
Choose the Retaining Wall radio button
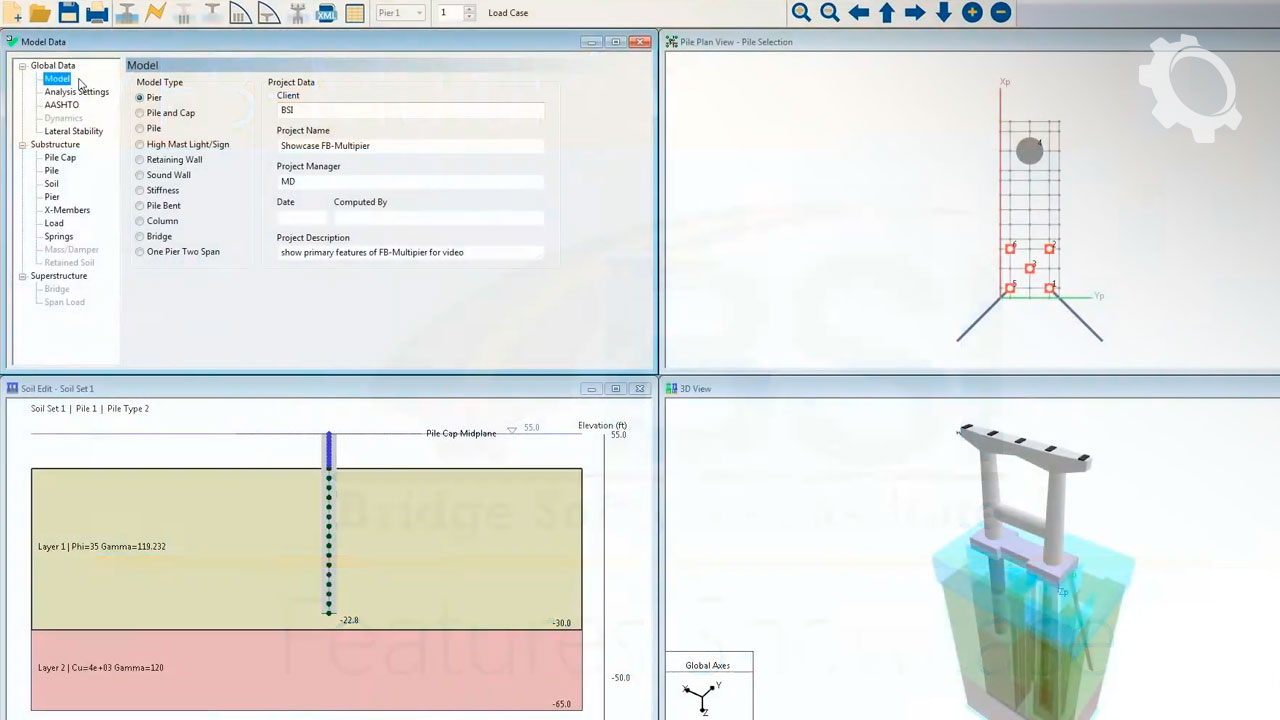click(x=140, y=160)
